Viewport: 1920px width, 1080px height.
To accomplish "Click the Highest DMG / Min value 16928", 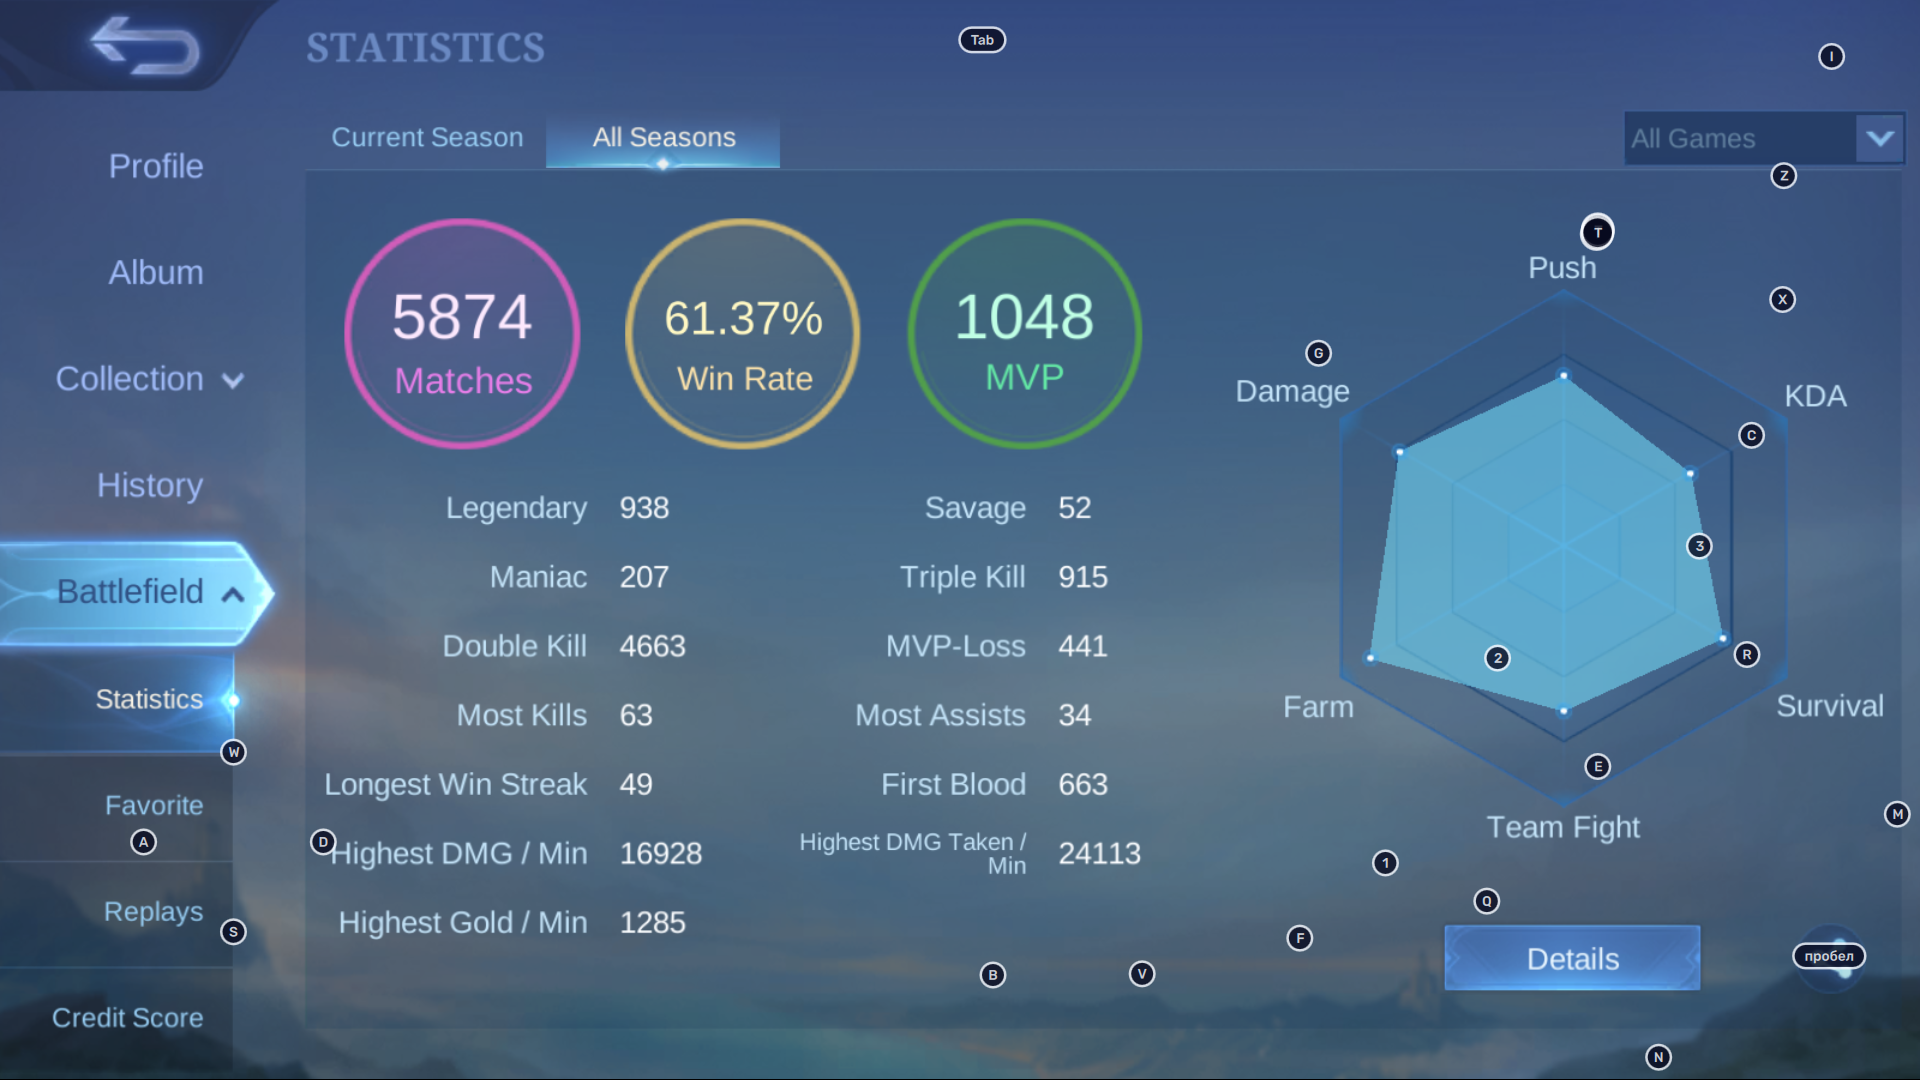I will (661, 853).
